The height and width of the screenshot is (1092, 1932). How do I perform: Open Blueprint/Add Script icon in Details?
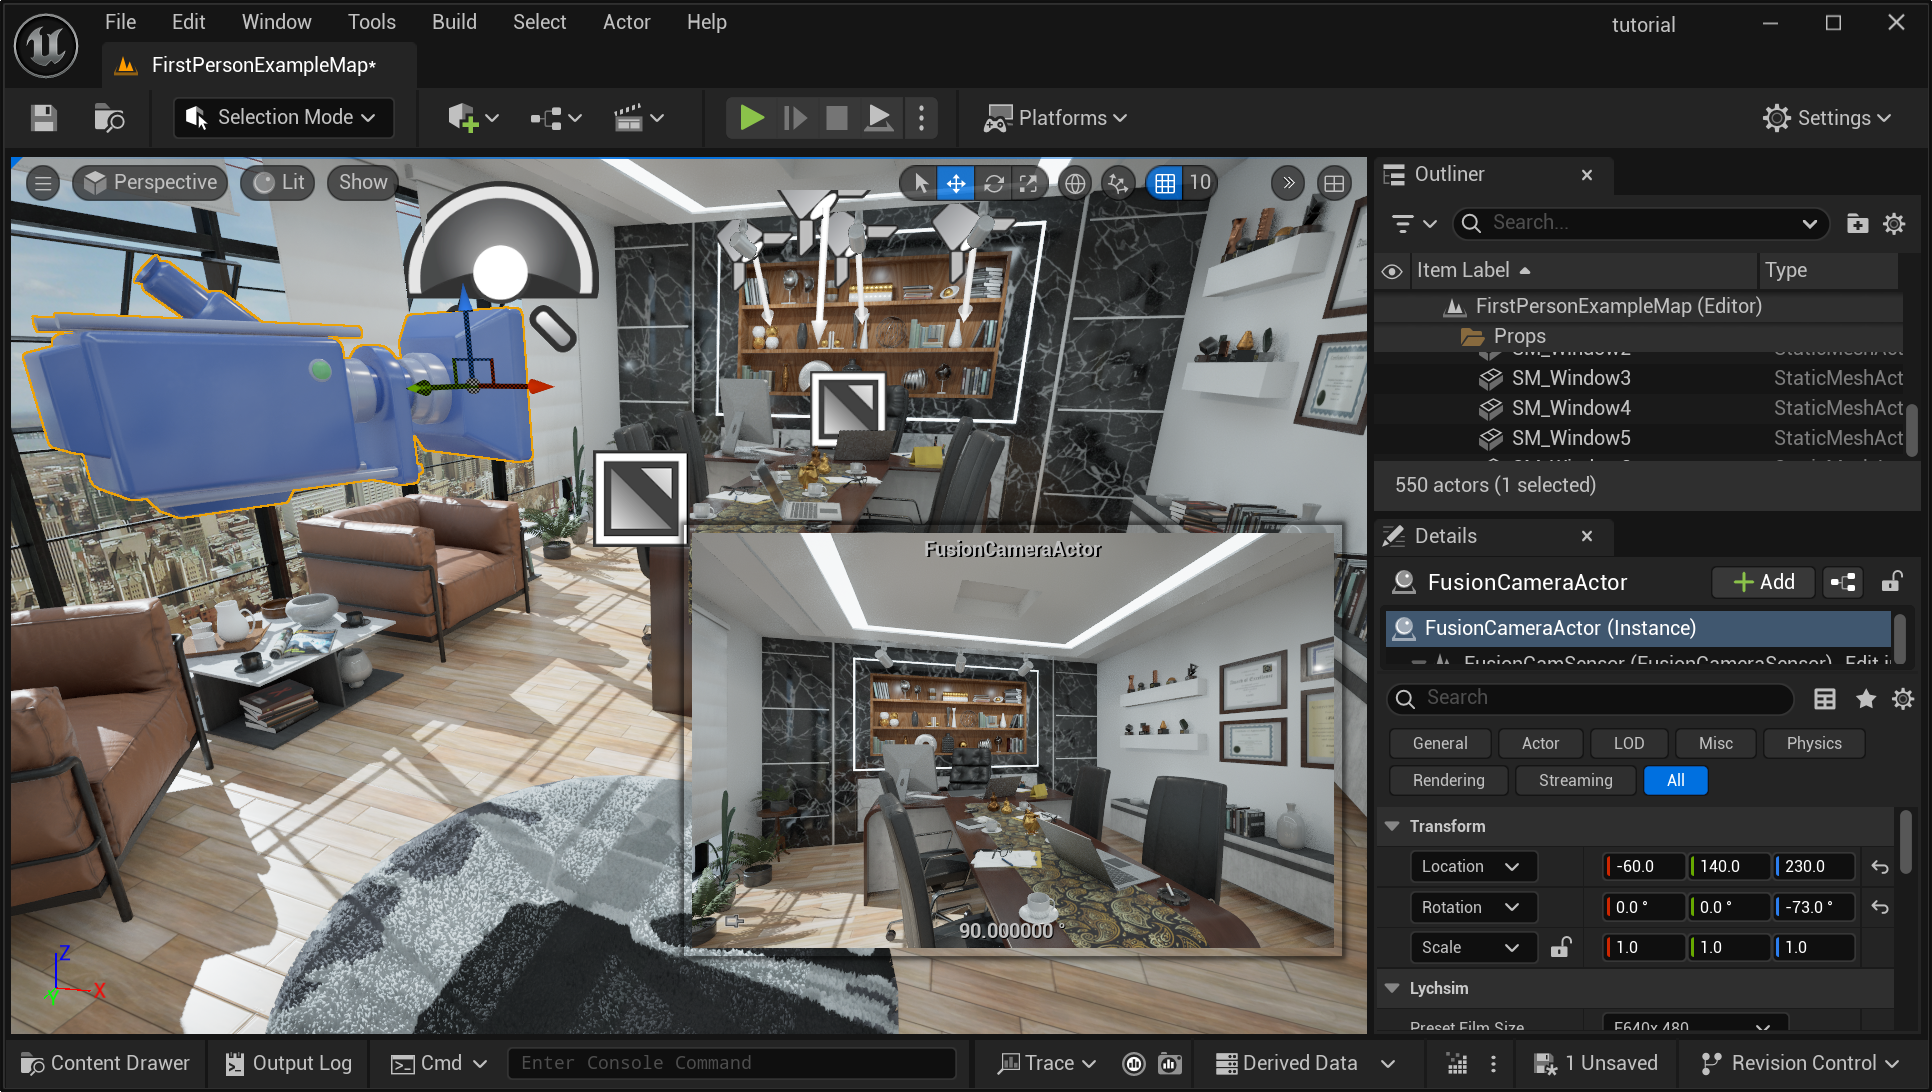[1843, 582]
